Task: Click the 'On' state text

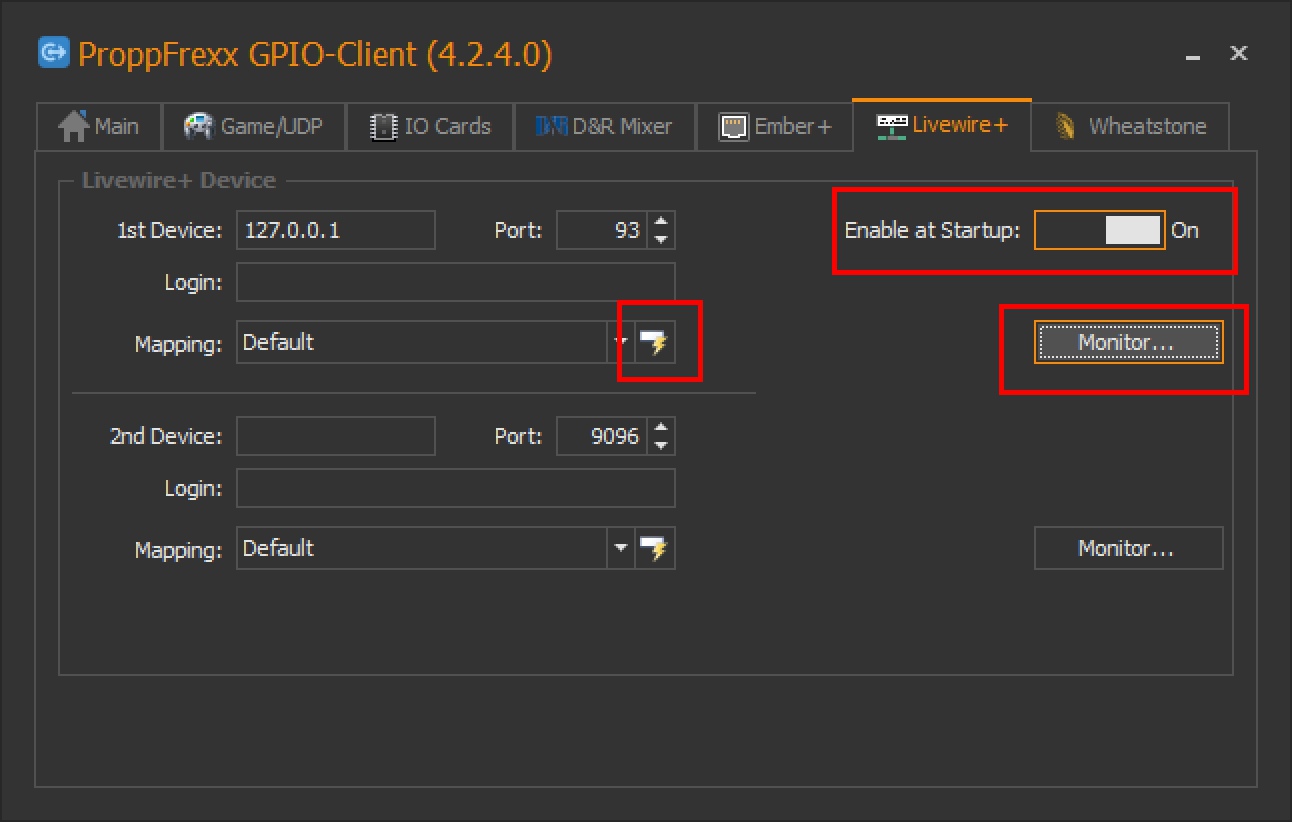Action: coord(1185,230)
